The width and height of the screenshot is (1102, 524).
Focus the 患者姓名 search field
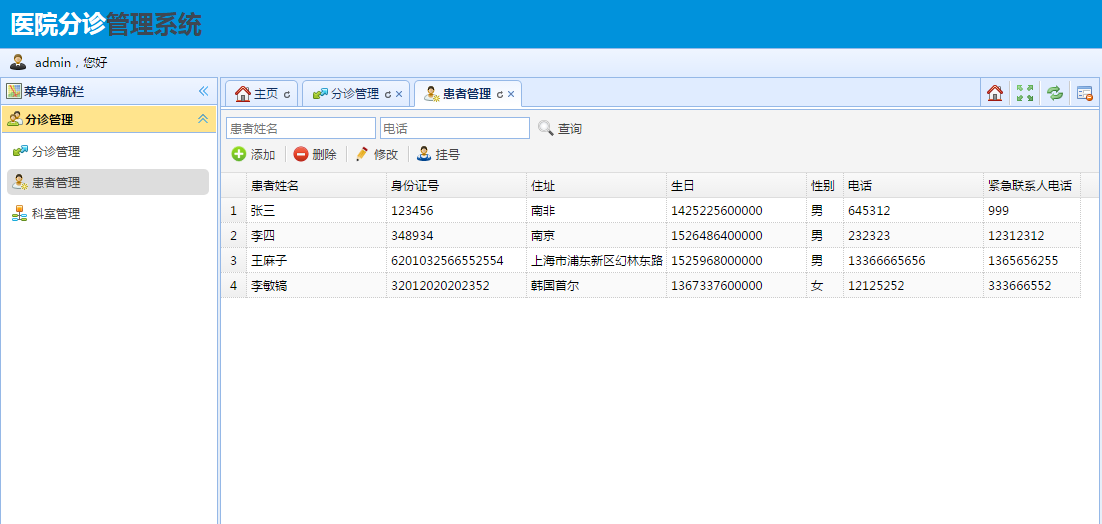click(301, 129)
